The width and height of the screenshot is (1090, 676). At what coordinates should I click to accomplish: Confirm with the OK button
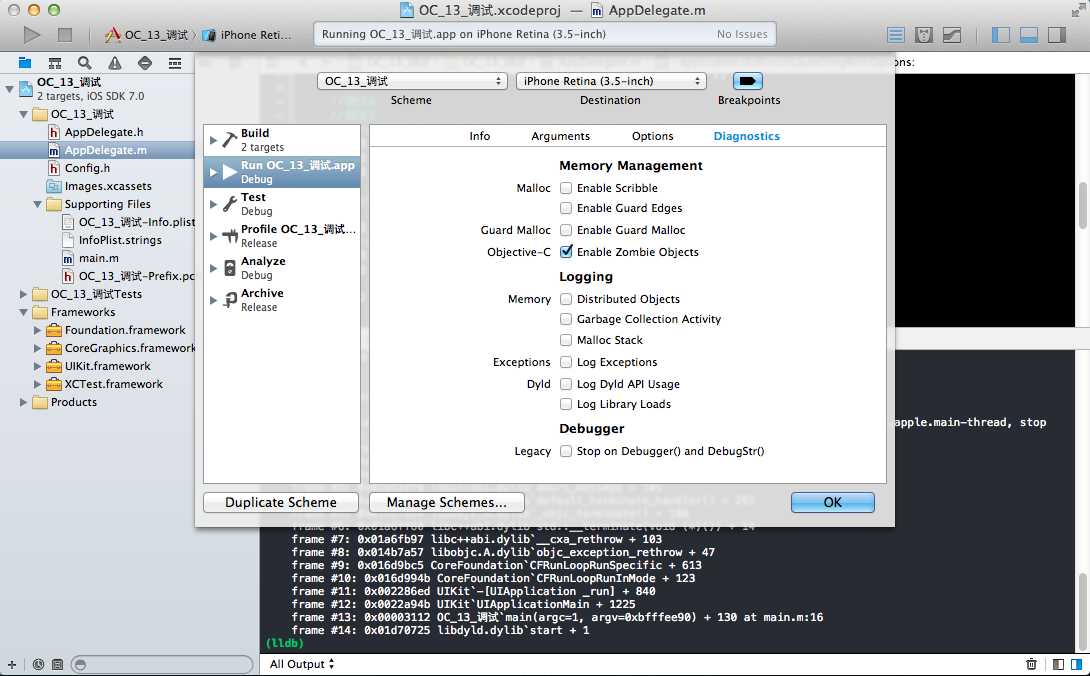point(833,502)
